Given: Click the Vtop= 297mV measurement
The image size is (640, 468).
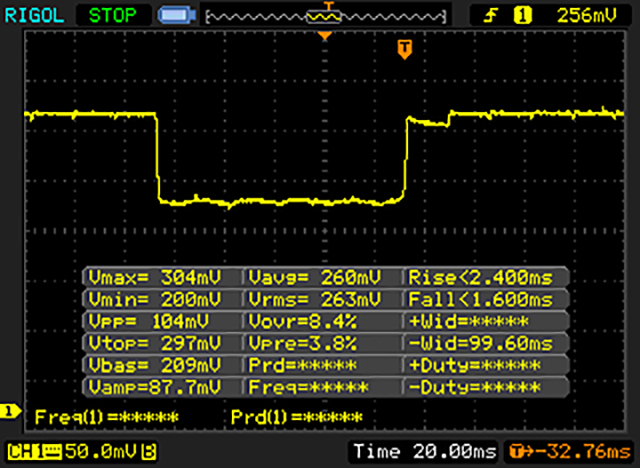Looking at the screenshot, I should pyautogui.click(x=155, y=343).
